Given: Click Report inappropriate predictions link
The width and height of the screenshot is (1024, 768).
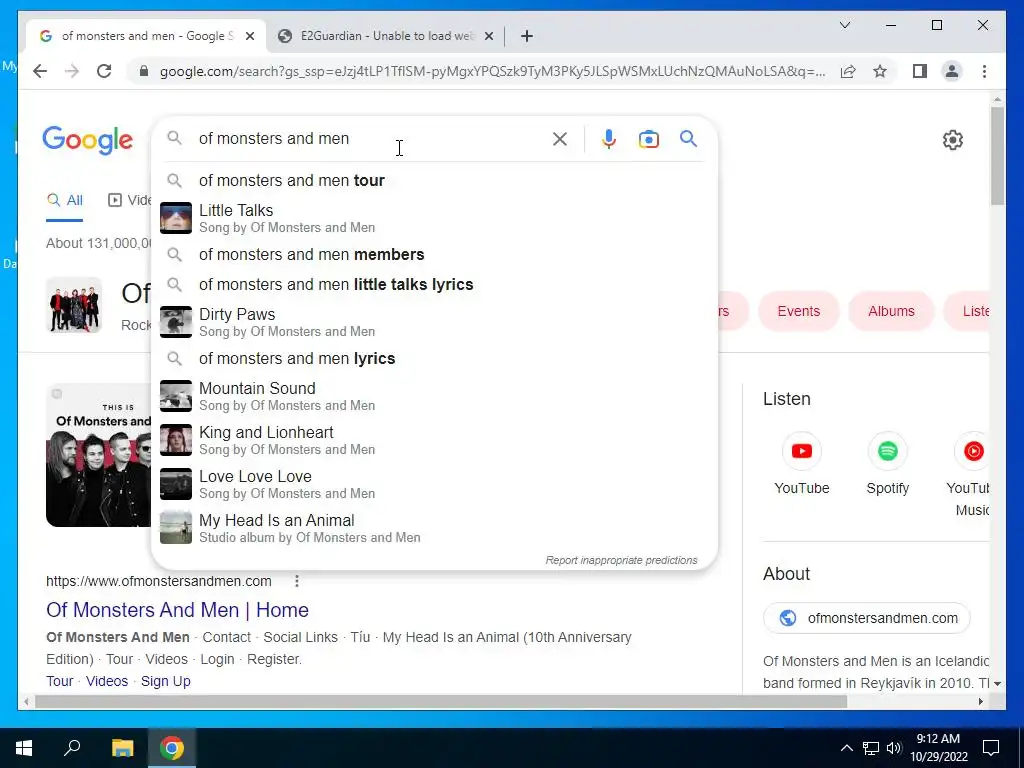Looking at the screenshot, I should (621, 560).
